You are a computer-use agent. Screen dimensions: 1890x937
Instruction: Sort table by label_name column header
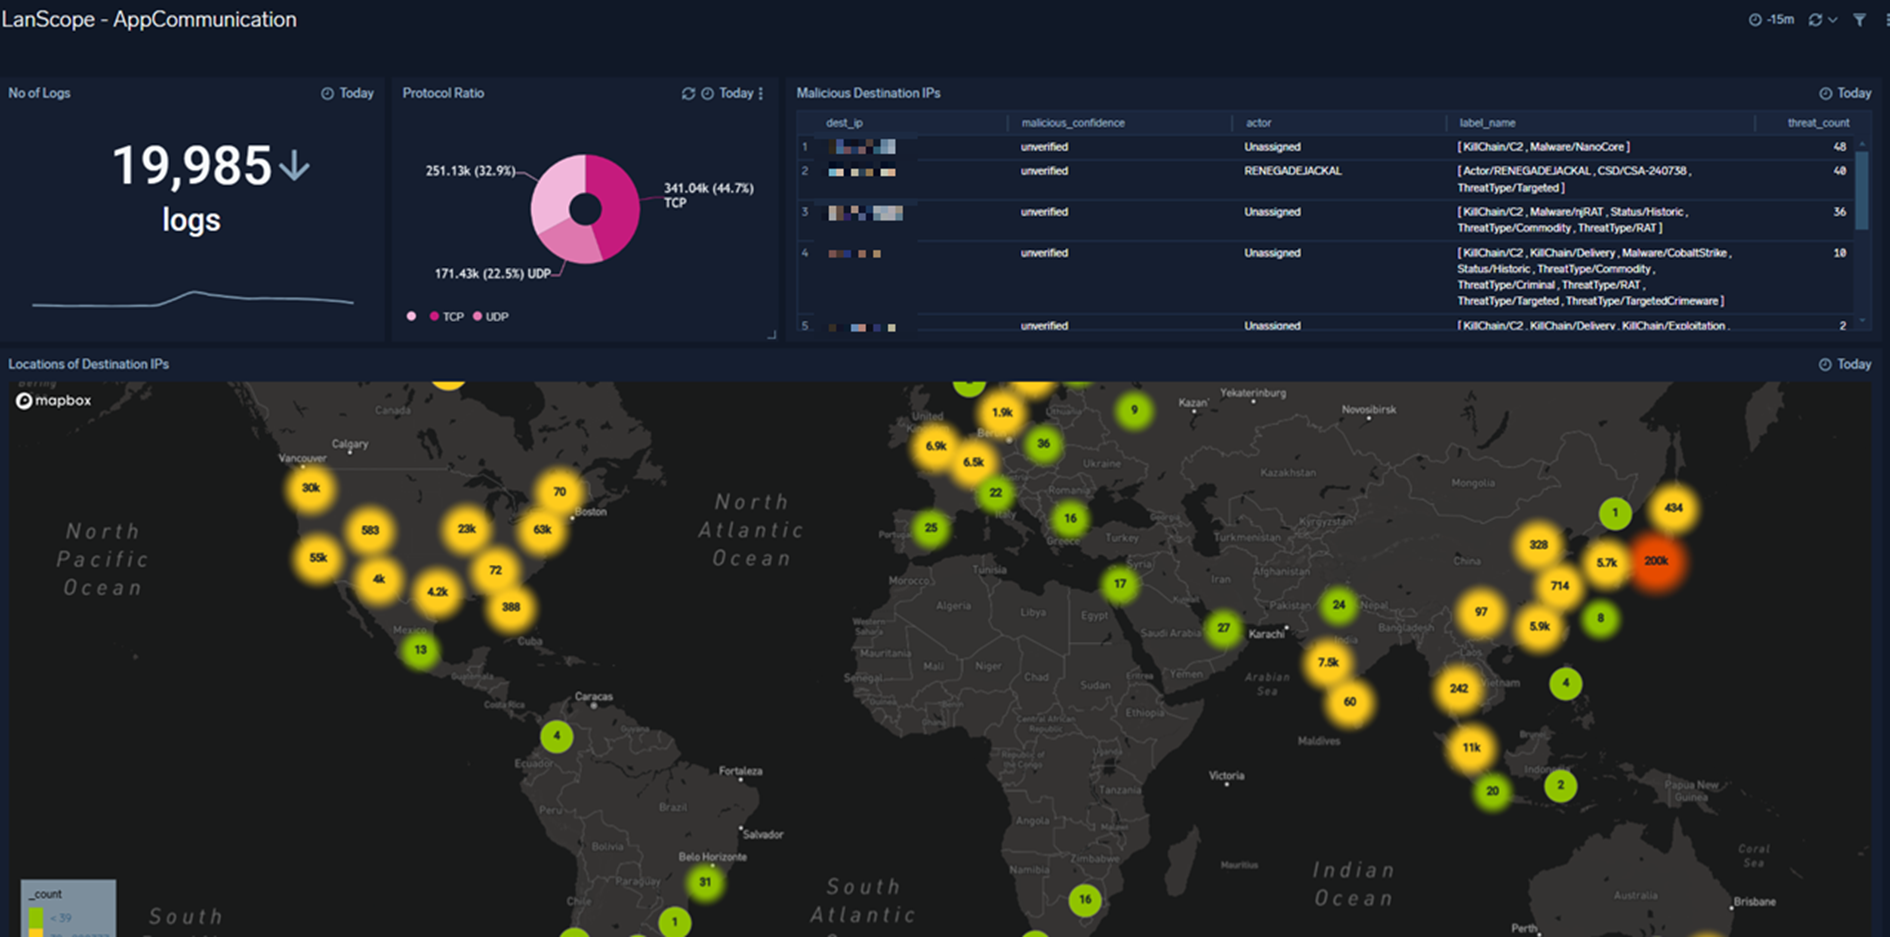click(1487, 123)
